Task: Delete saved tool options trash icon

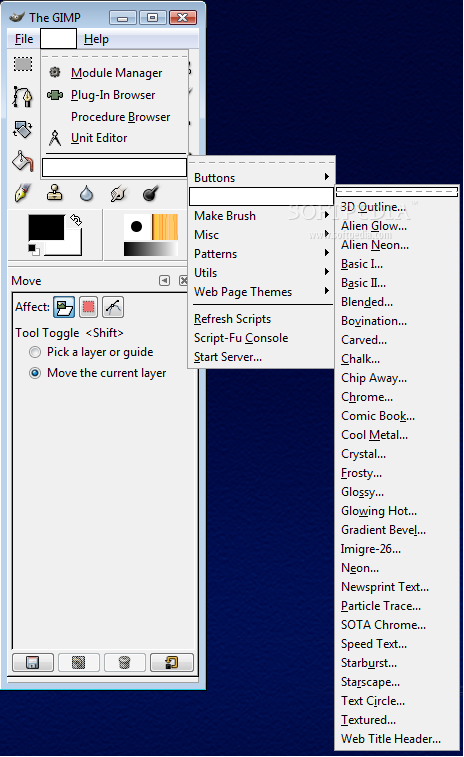Action: pyautogui.click(x=125, y=662)
